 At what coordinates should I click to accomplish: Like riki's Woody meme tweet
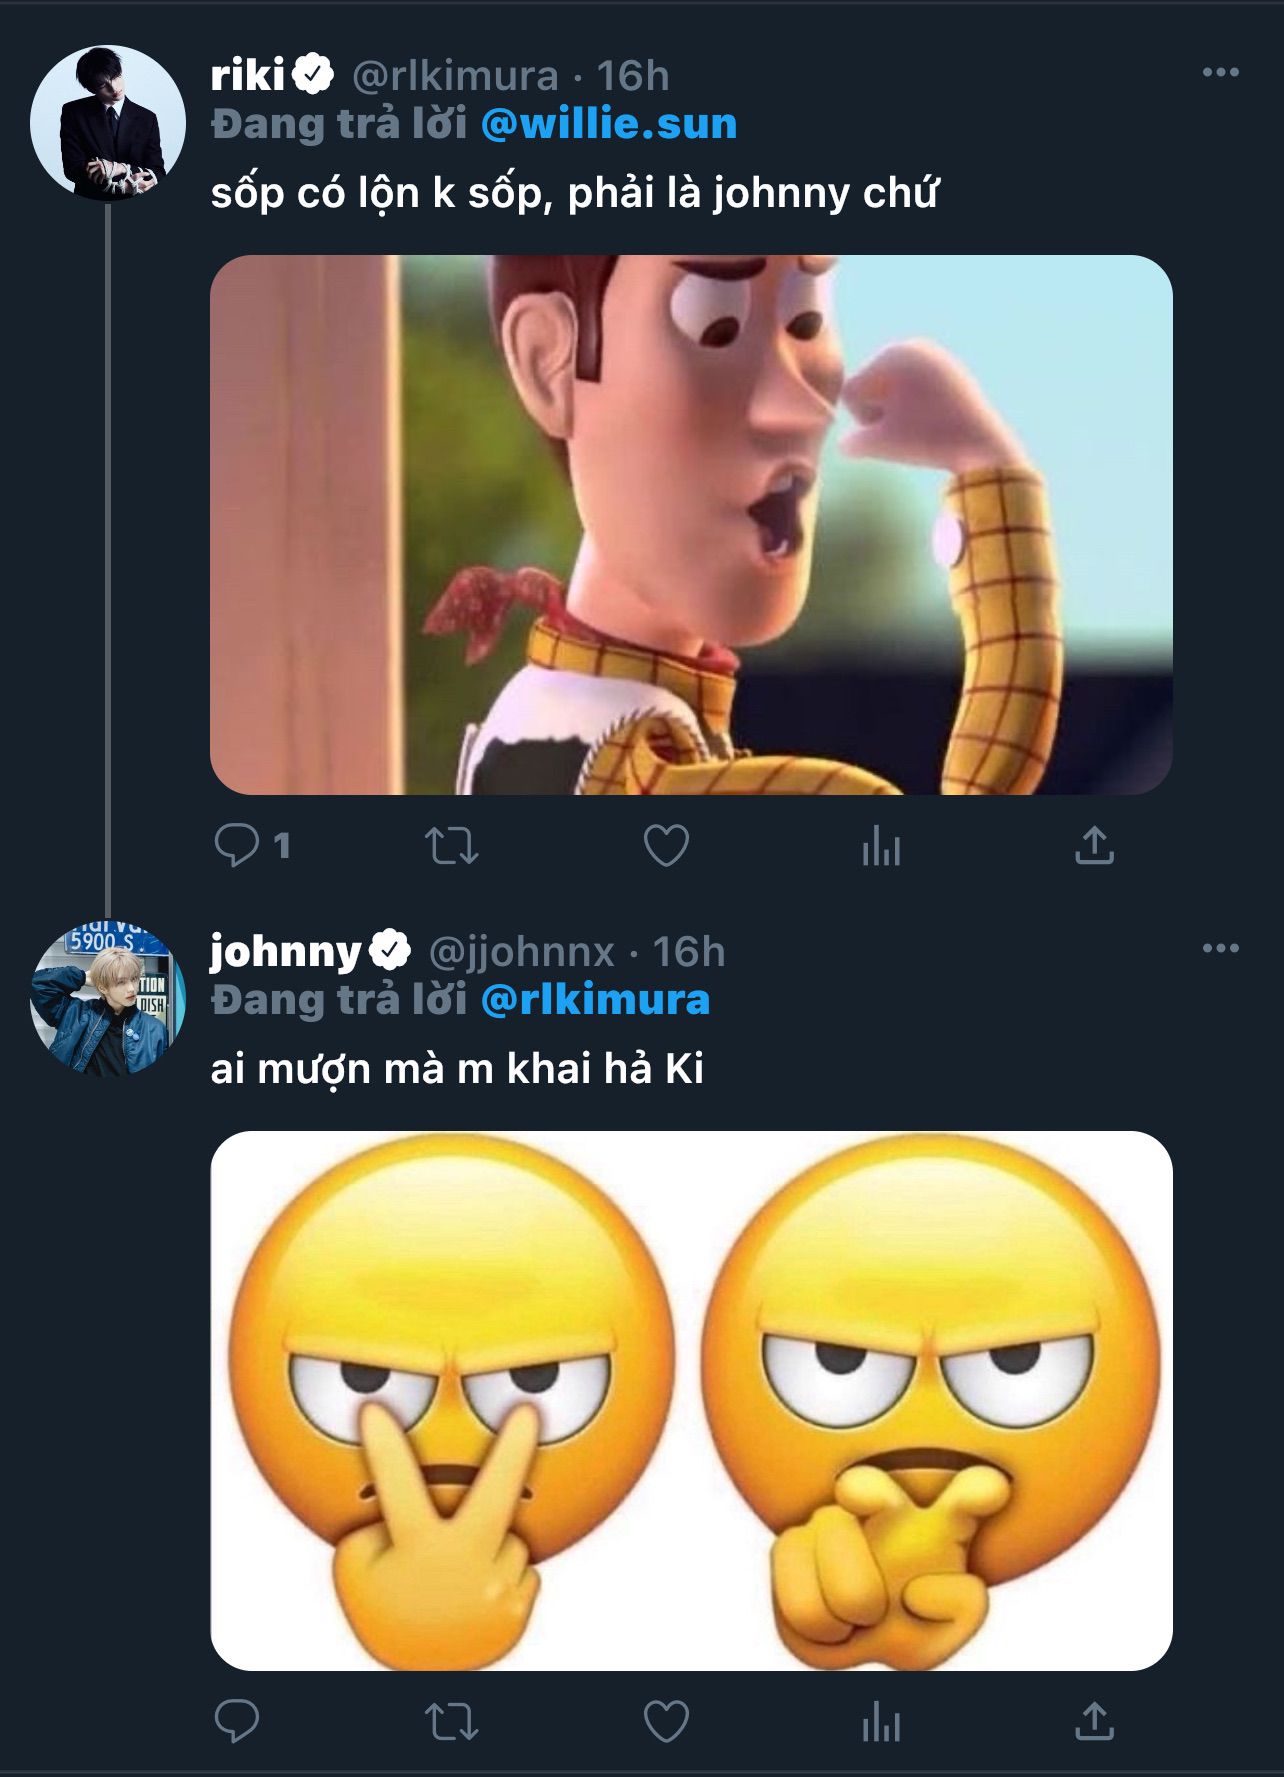pos(666,846)
